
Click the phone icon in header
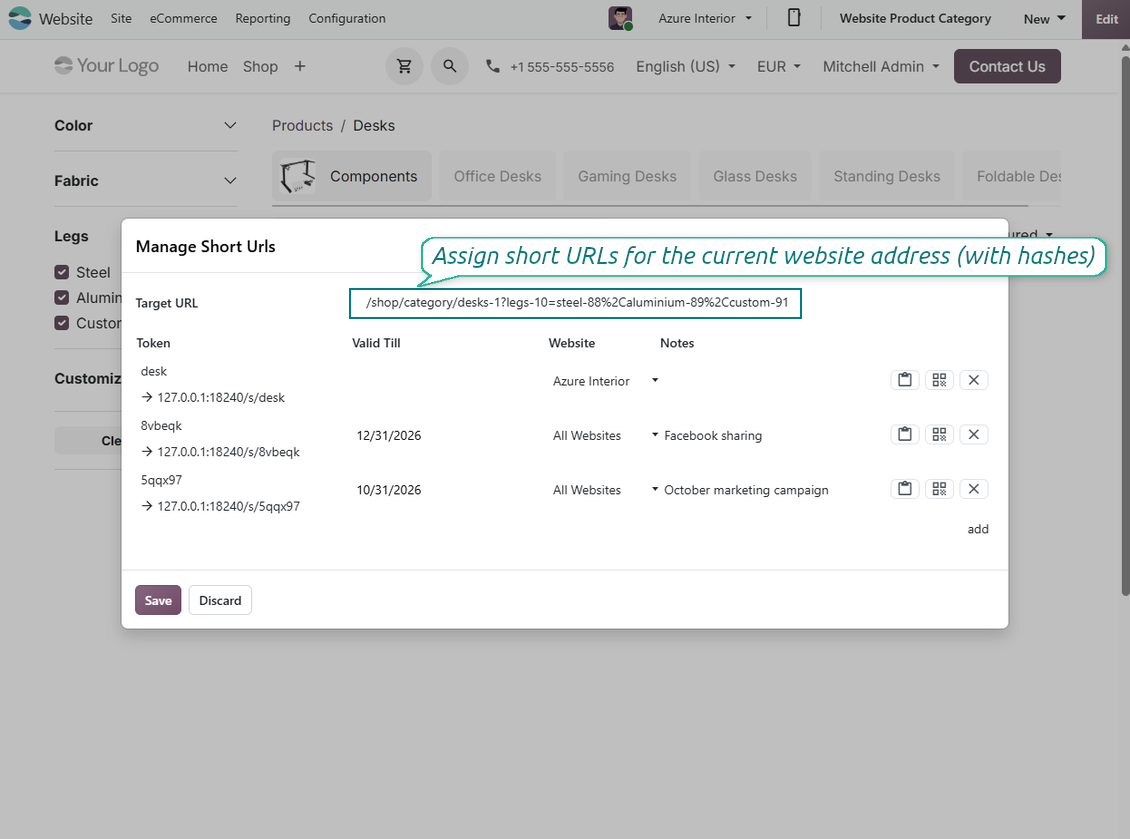pyautogui.click(x=493, y=66)
